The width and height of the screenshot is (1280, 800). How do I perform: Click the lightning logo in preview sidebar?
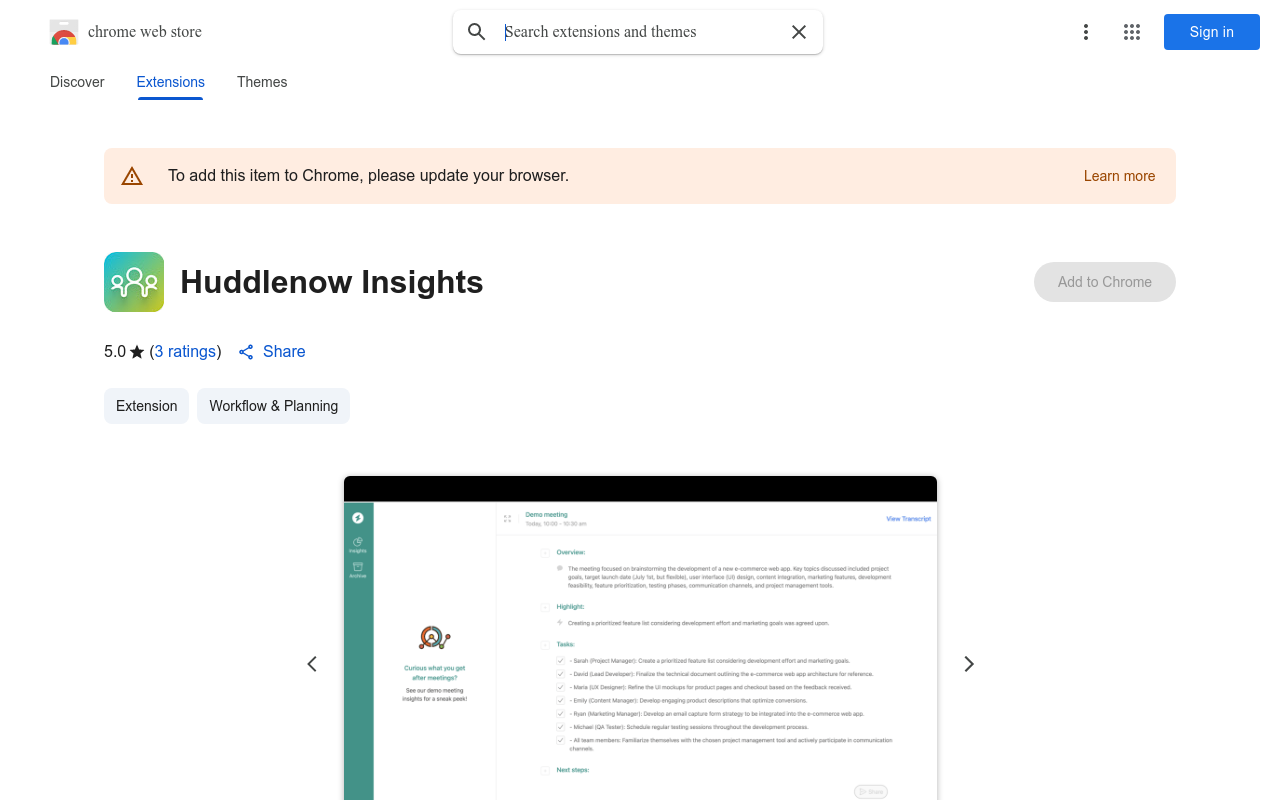coord(358,518)
